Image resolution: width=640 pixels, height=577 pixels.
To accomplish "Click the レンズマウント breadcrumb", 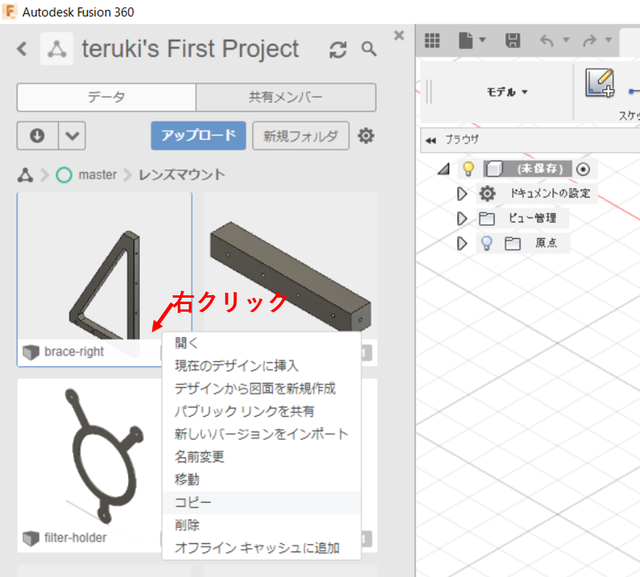I will 182,175.
